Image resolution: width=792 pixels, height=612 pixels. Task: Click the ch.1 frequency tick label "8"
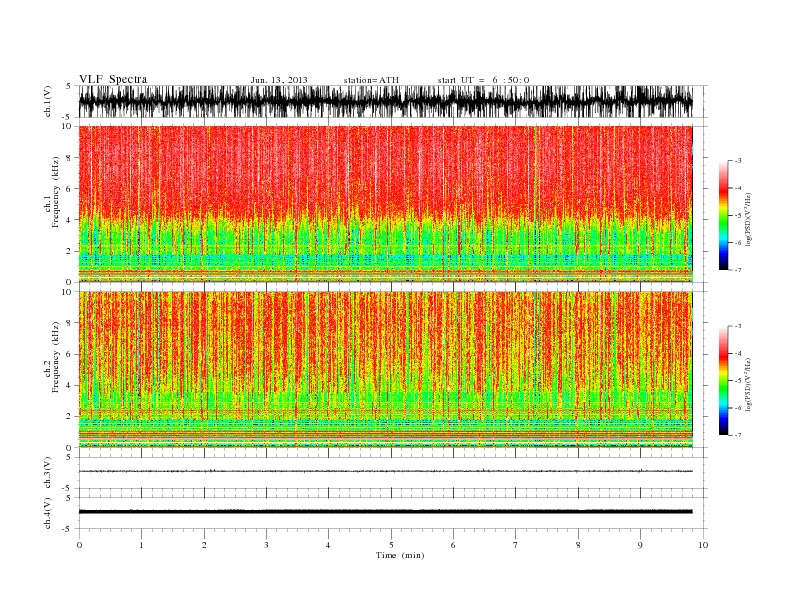(x=69, y=158)
